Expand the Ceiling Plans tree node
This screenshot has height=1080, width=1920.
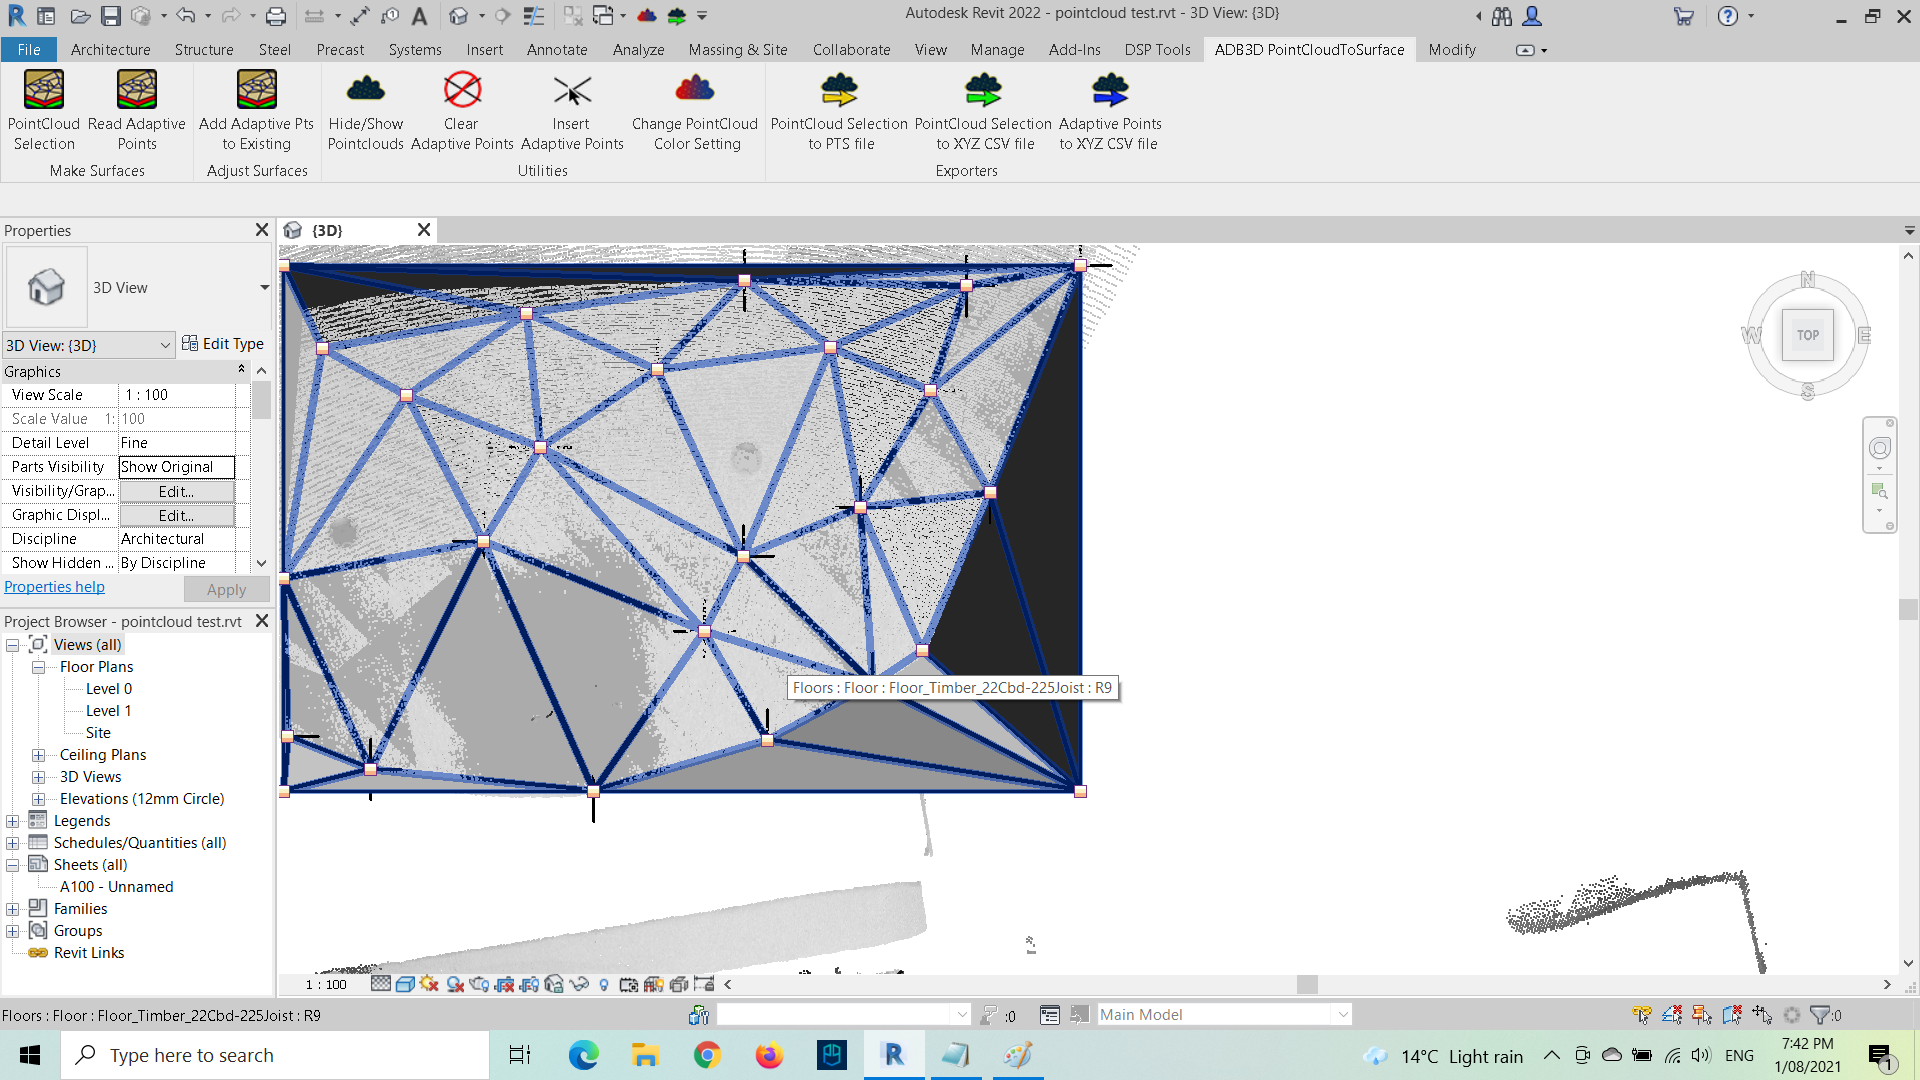pos(38,755)
